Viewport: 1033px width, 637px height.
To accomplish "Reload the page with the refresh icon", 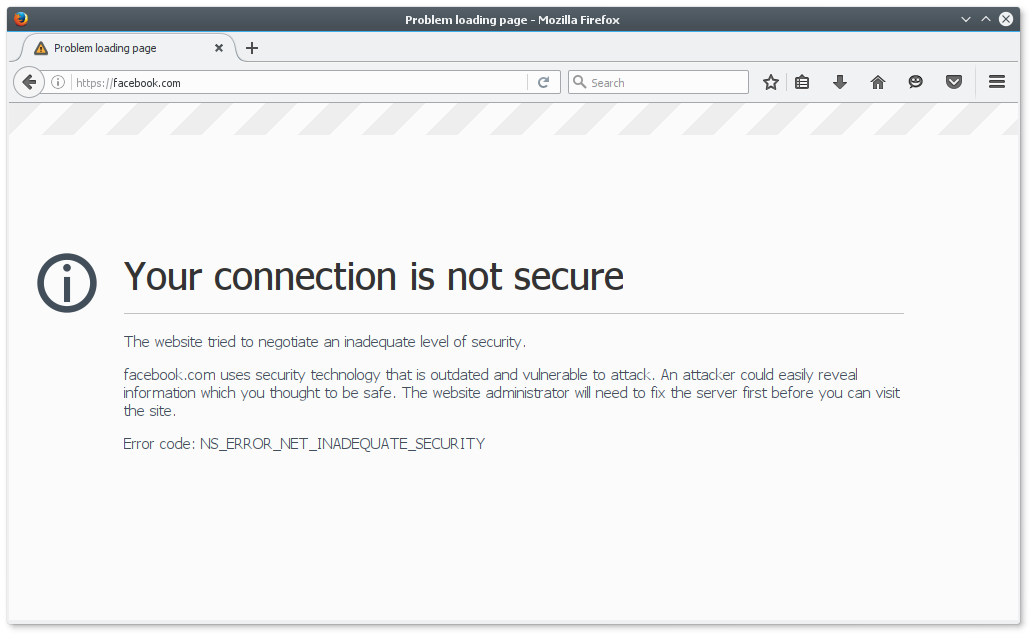I will point(544,82).
